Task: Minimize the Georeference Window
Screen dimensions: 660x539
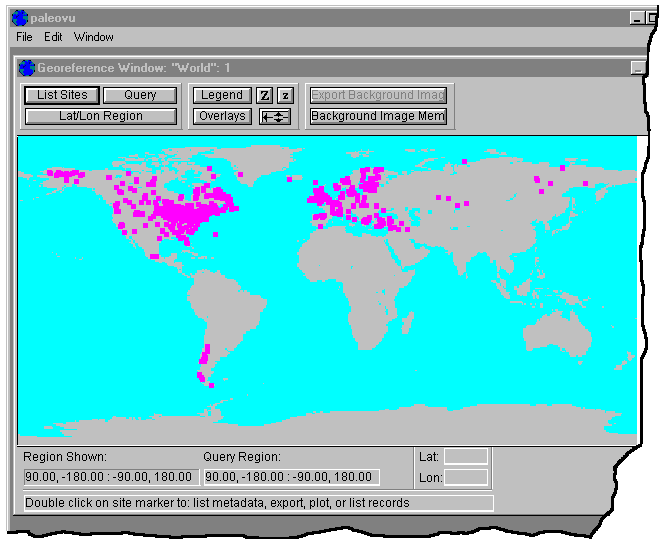Action: click(x=637, y=68)
